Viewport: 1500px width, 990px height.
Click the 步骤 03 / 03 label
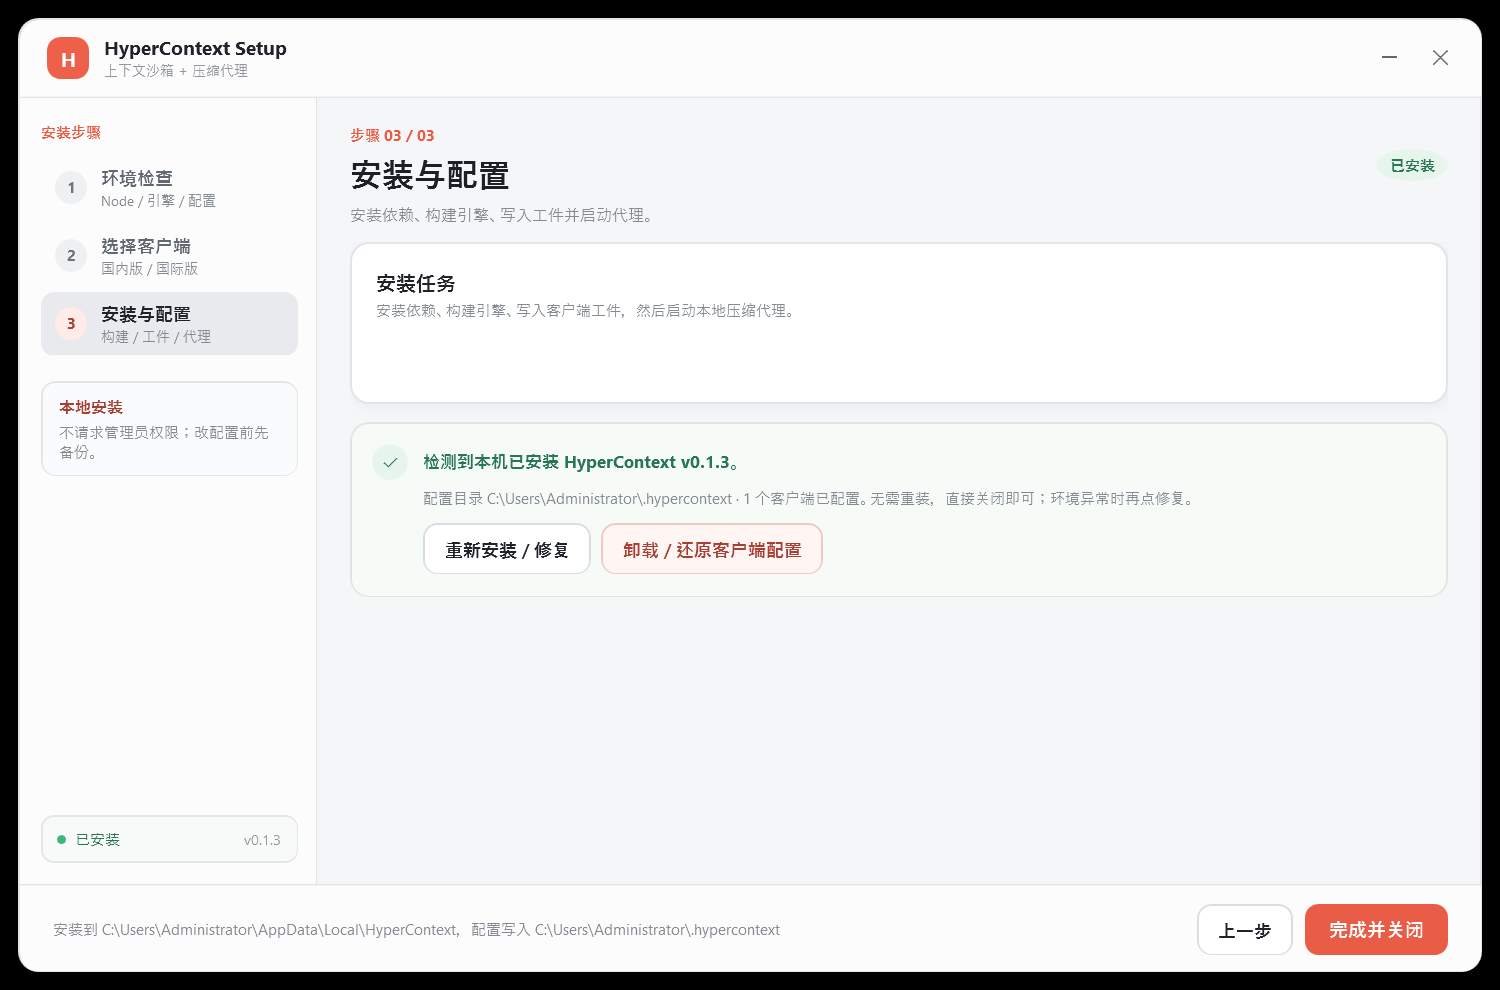coord(392,135)
